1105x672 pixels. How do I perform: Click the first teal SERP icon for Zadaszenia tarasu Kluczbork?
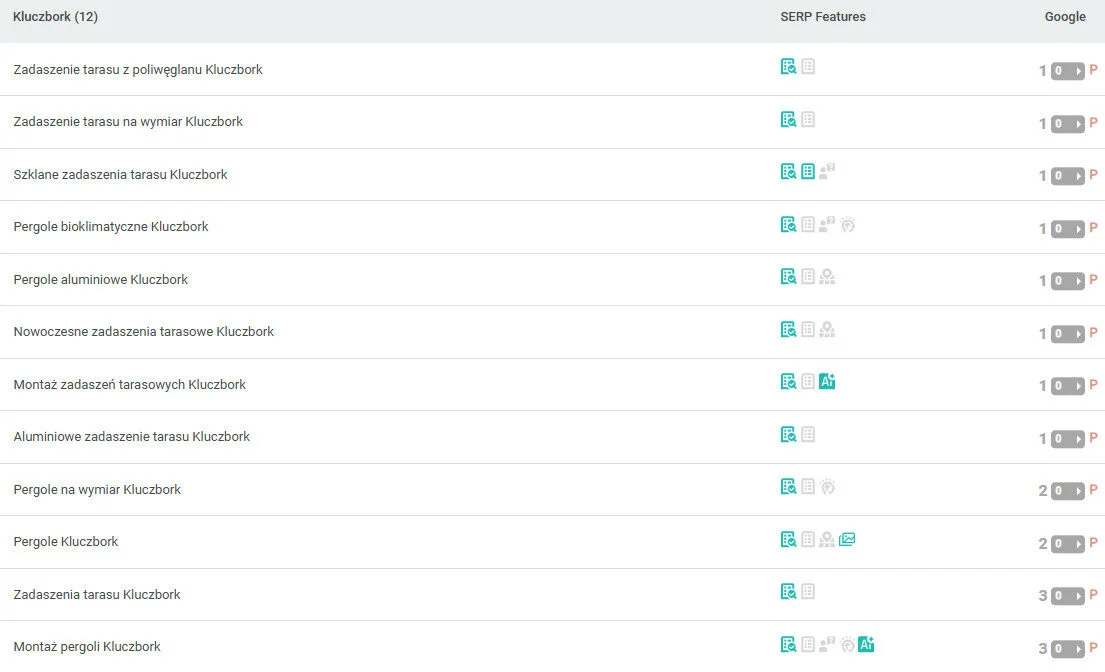click(788, 591)
